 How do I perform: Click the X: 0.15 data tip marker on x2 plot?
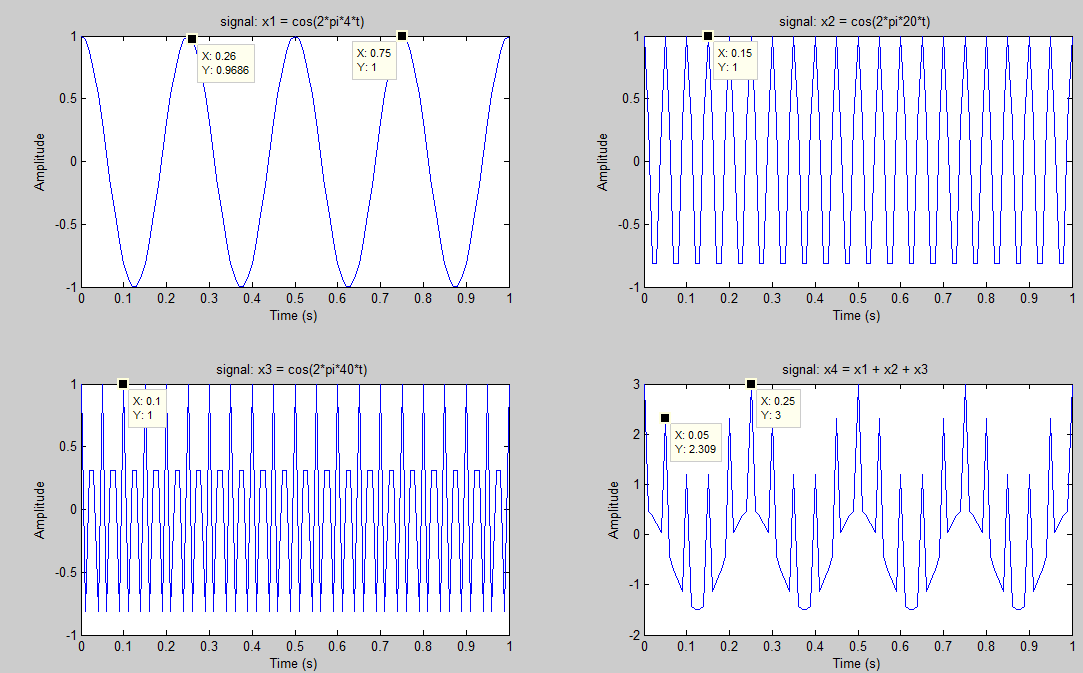point(709,34)
